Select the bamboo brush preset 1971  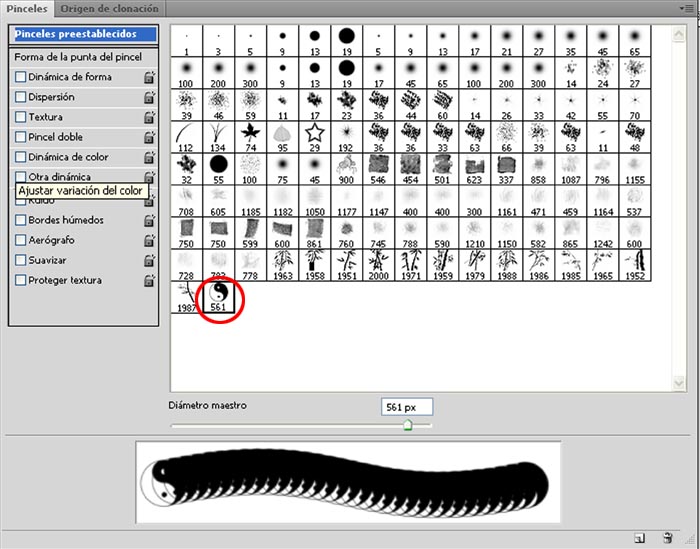pyautogui.click(x=411, y=265)
